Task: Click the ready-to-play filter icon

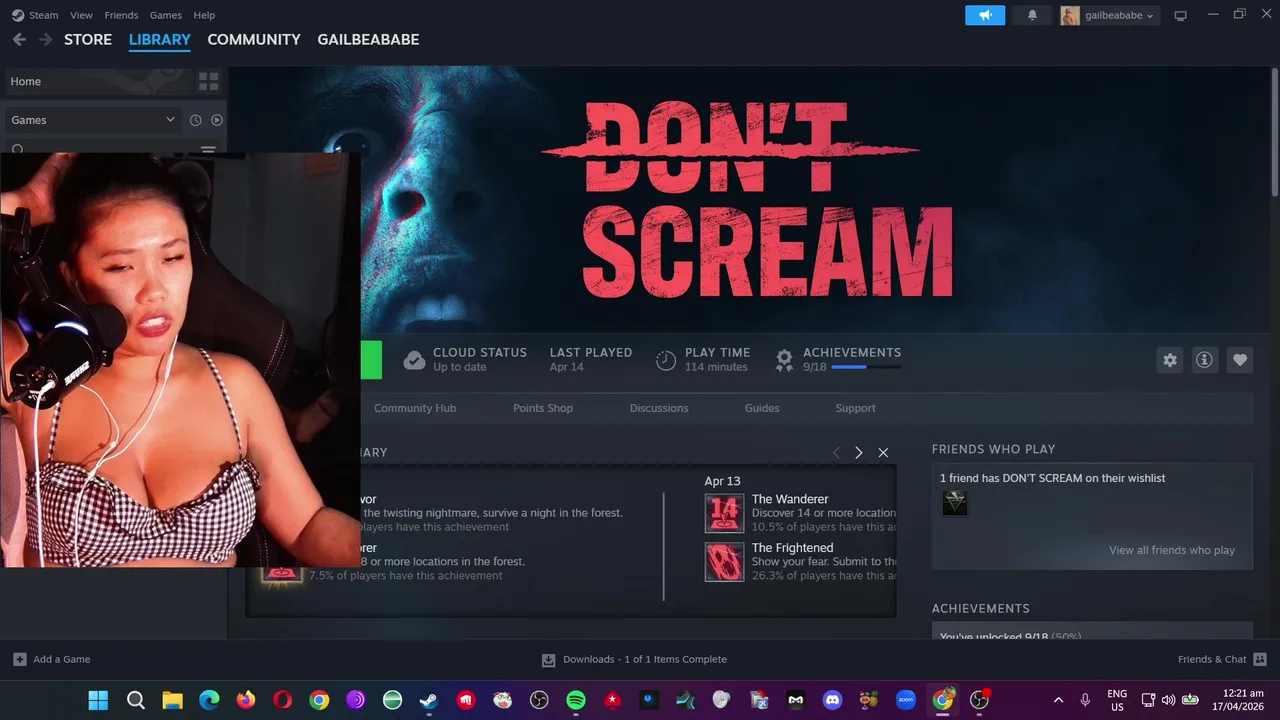Action: 217,120
